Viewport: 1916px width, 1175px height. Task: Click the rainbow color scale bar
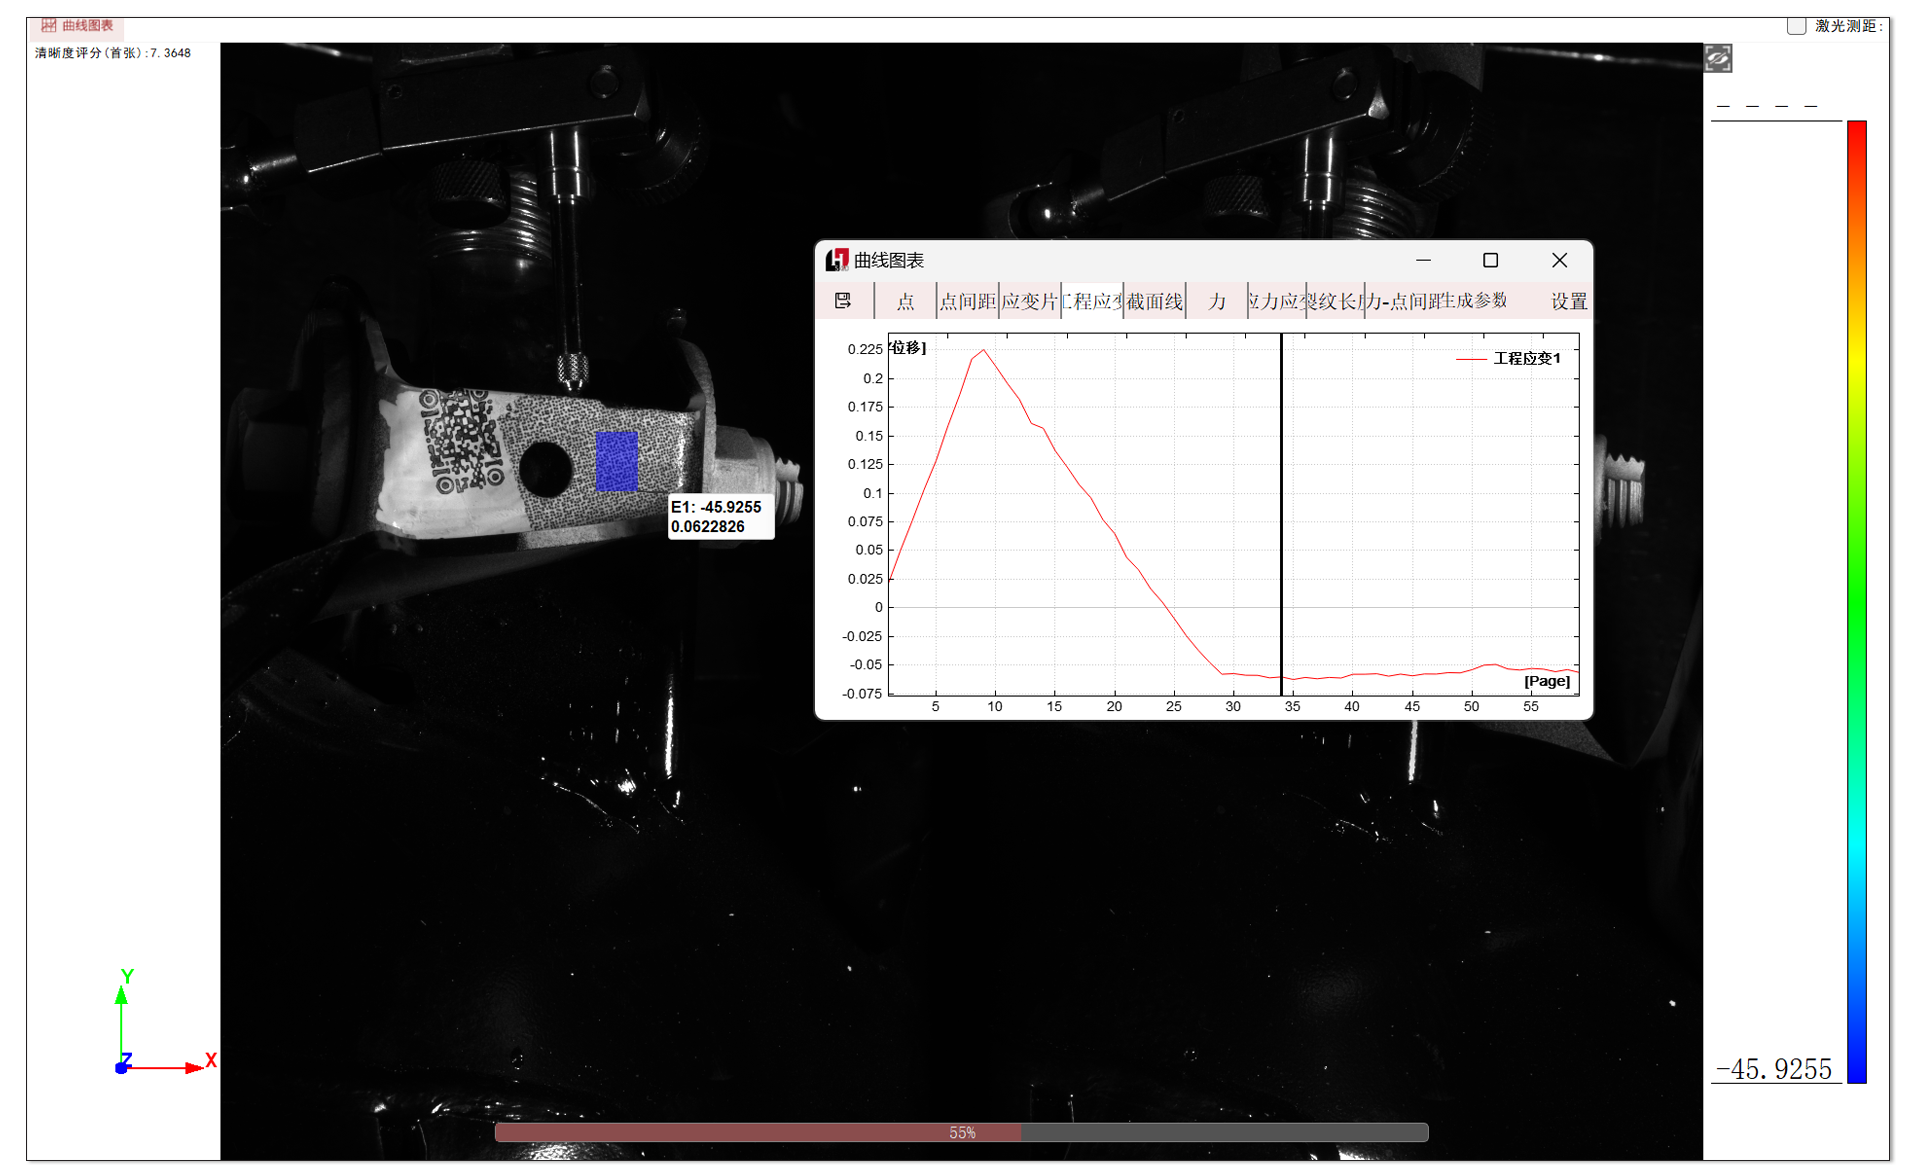click(1856, 600)
